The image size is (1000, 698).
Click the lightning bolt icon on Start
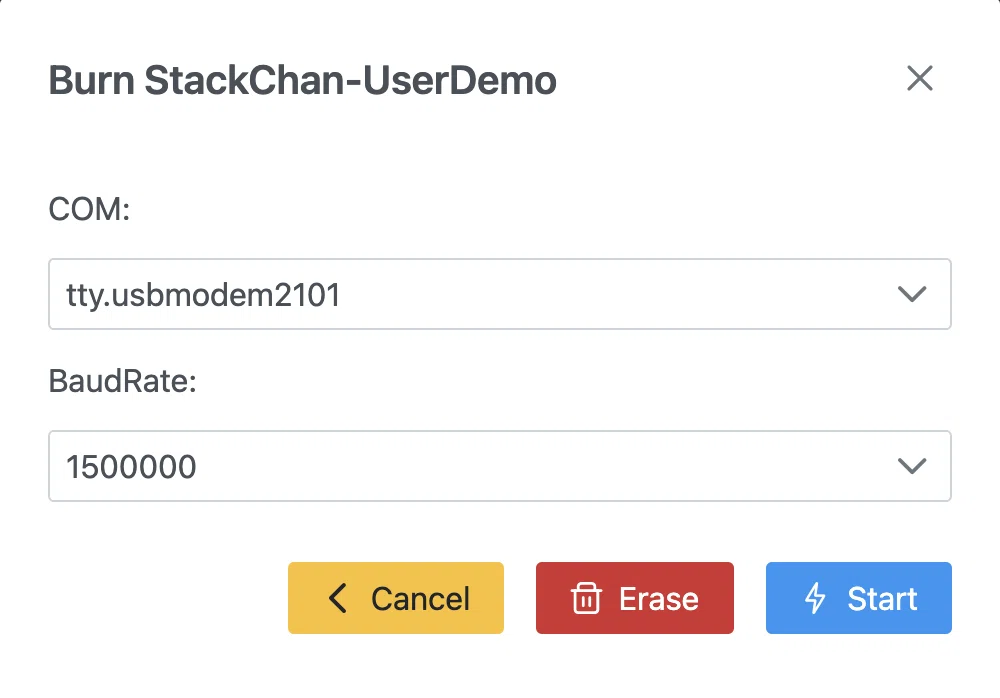814,598
